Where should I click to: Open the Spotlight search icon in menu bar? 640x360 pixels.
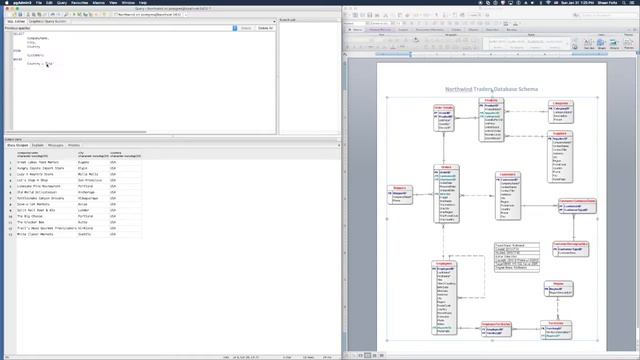[624, 2]
